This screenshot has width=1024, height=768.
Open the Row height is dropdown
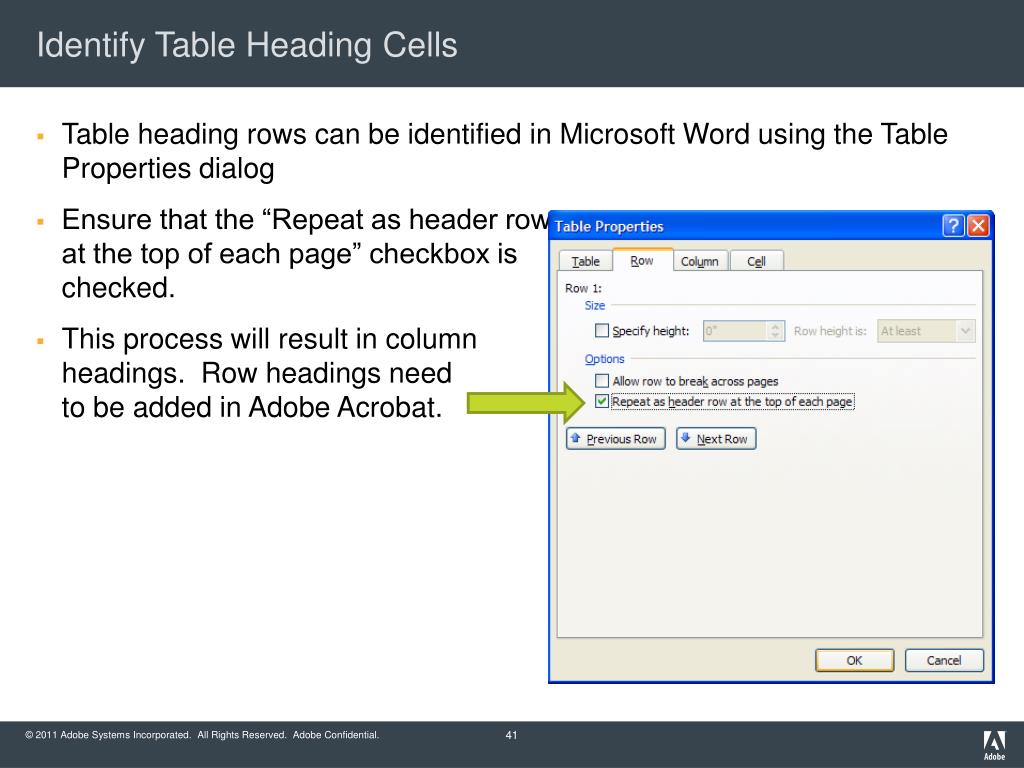pyautogui.click(x=964, y=330)
